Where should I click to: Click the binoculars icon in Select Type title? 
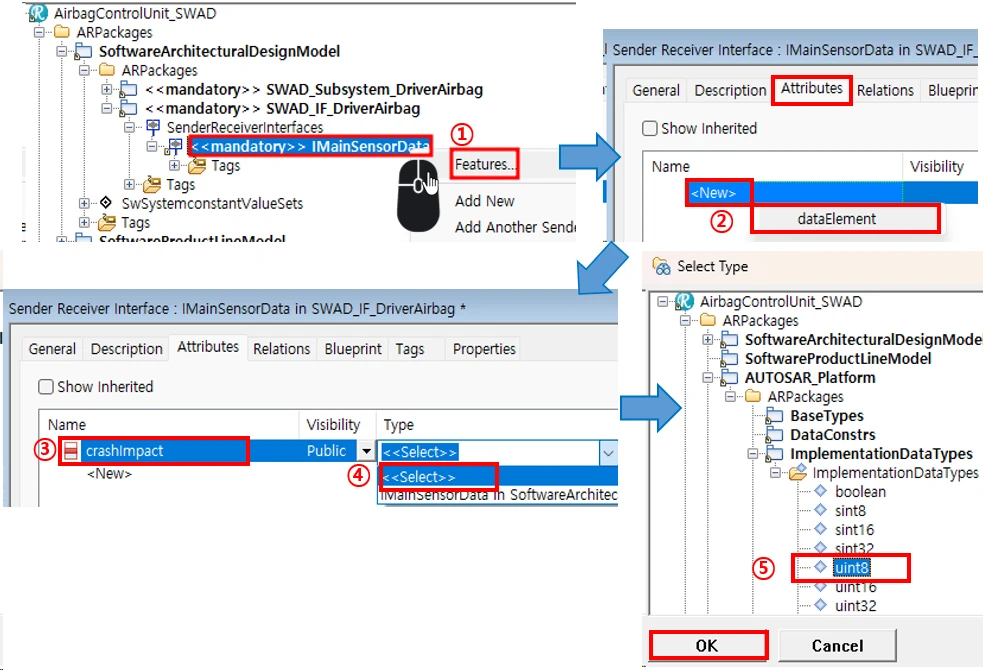(x=661, y=266)
